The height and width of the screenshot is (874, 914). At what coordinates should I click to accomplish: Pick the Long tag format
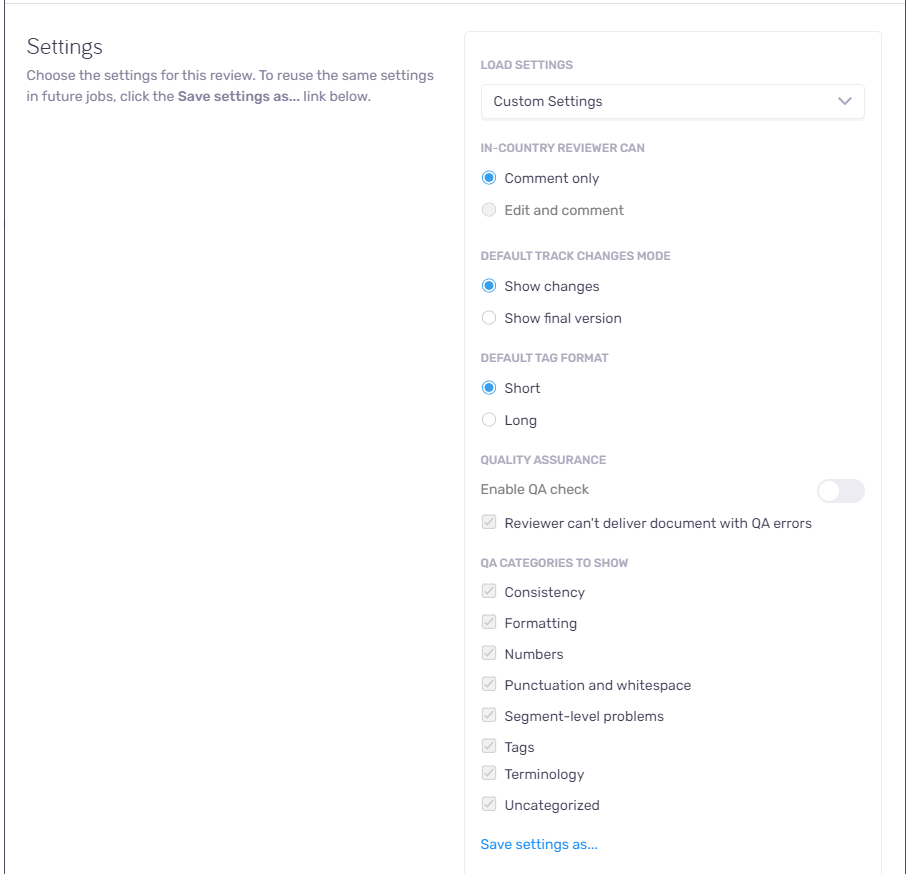(x=489, y=420)
